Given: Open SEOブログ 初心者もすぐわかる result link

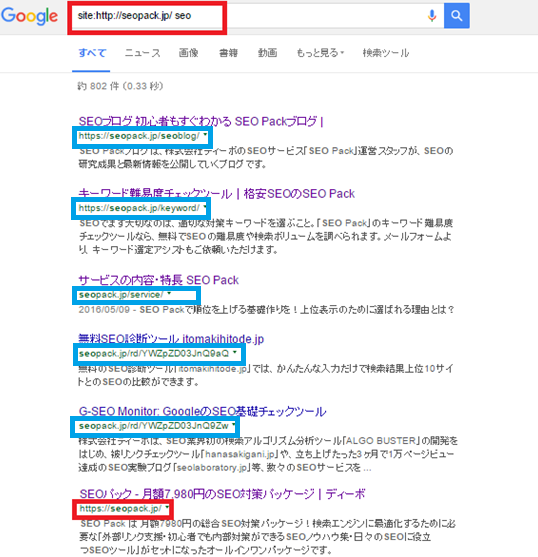Looking at the screenshot, I should [x=201, y=121].
